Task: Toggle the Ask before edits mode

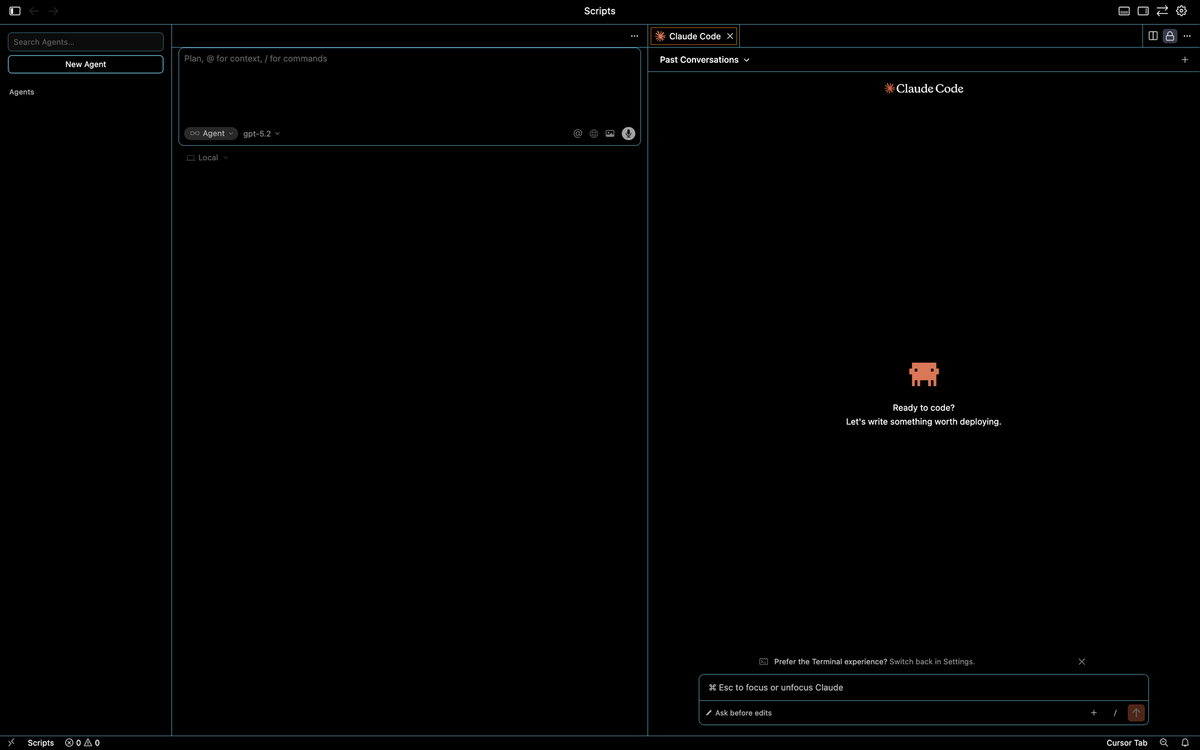Action: [739, 713]
